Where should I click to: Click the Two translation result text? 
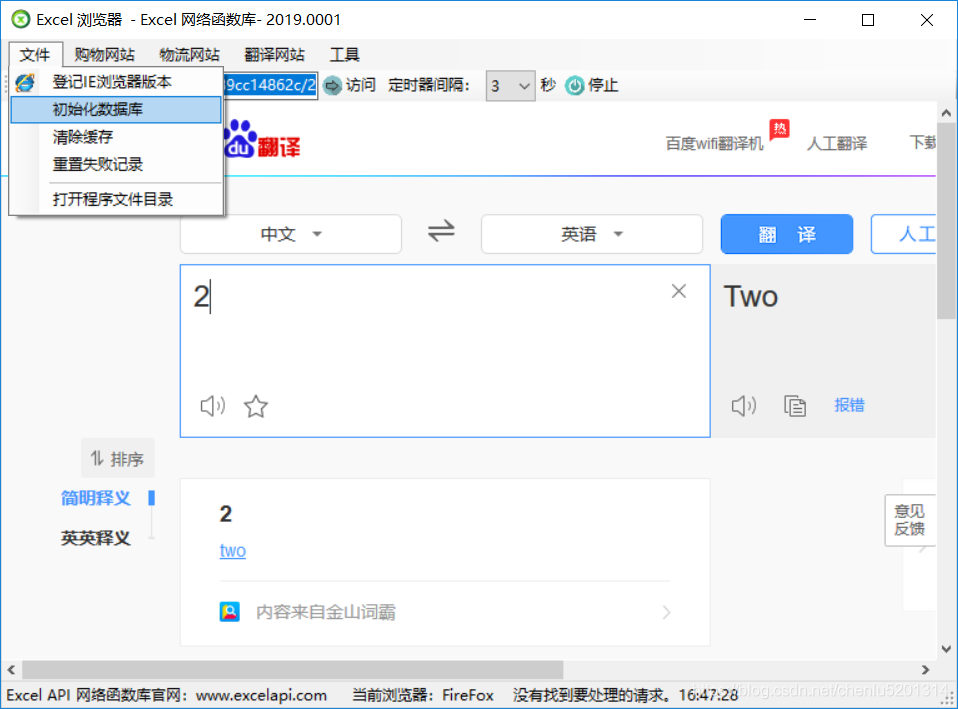point(751,297)
